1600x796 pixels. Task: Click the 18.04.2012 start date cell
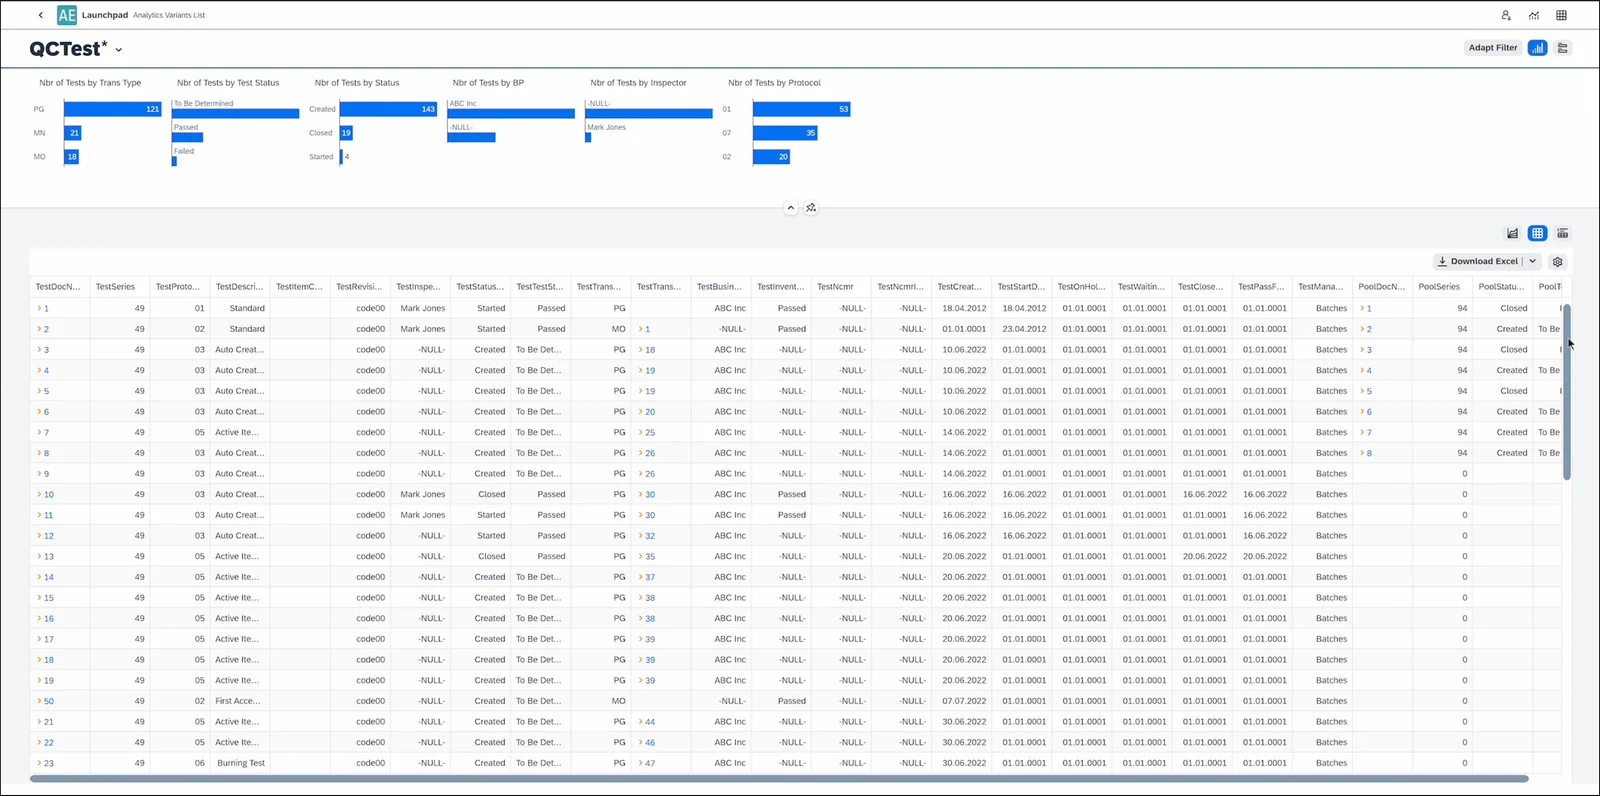point(1024,308)
